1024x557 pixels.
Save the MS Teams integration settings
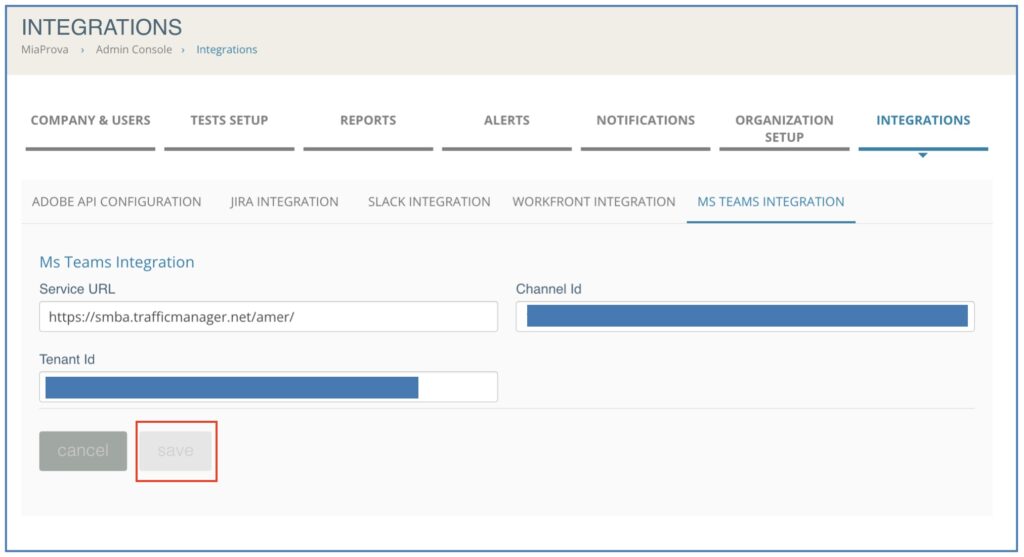tap(176, 451)
